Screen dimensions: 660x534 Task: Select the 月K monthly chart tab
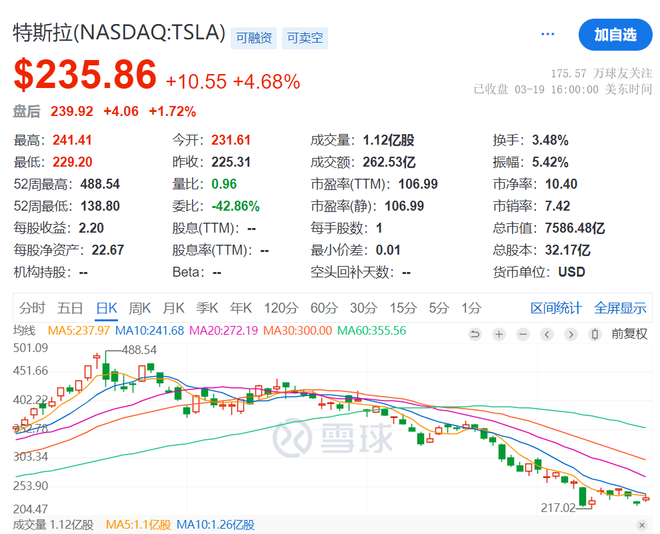click(x=174, y=308)
